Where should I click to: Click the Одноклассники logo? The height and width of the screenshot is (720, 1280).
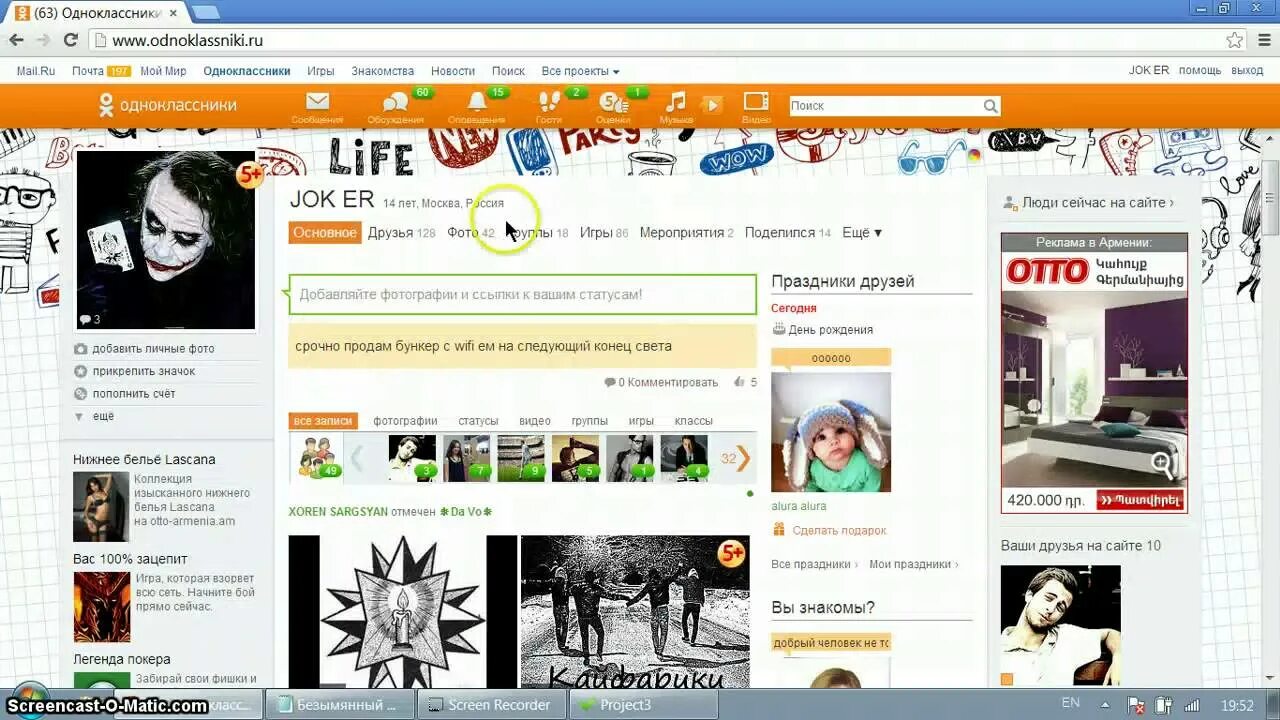tap(168, 105)
